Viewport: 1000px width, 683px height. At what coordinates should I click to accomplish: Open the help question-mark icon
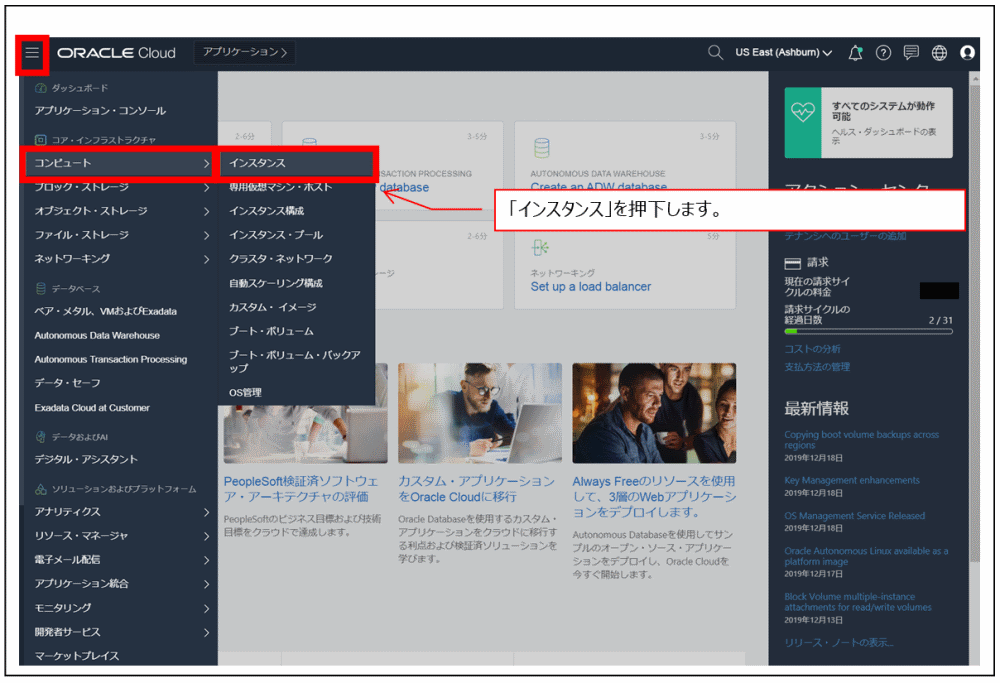[883, 52]
